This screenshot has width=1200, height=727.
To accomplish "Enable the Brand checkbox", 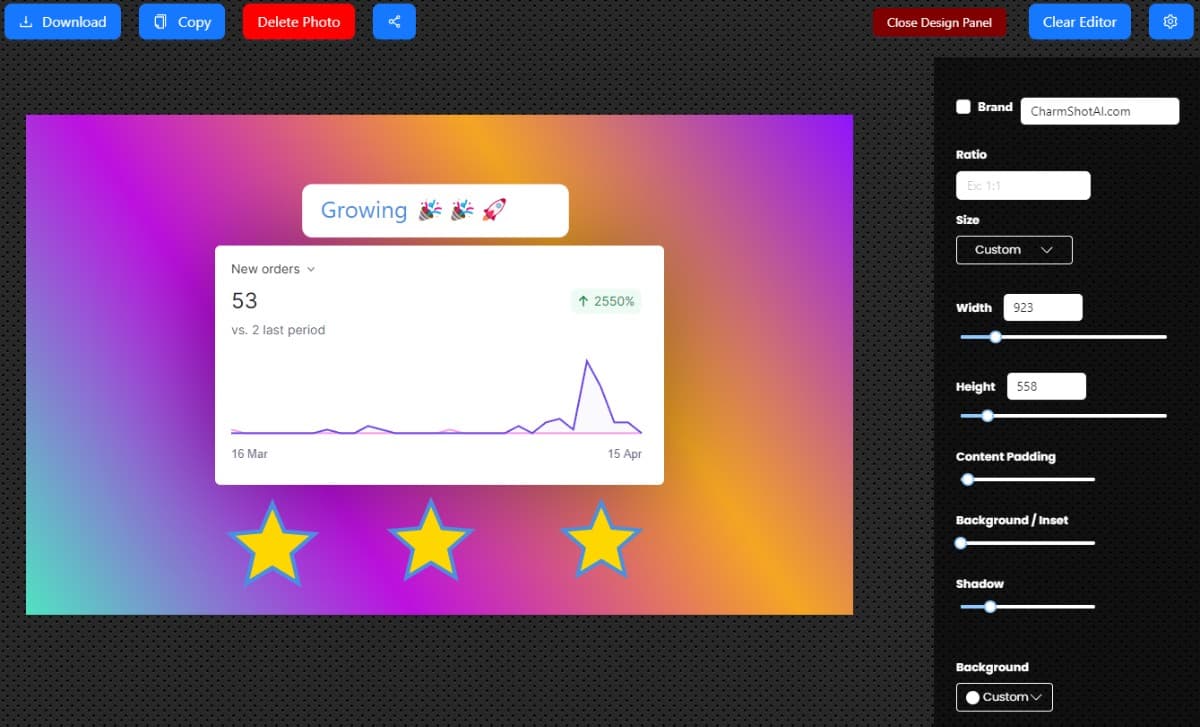I will (963, 107).
